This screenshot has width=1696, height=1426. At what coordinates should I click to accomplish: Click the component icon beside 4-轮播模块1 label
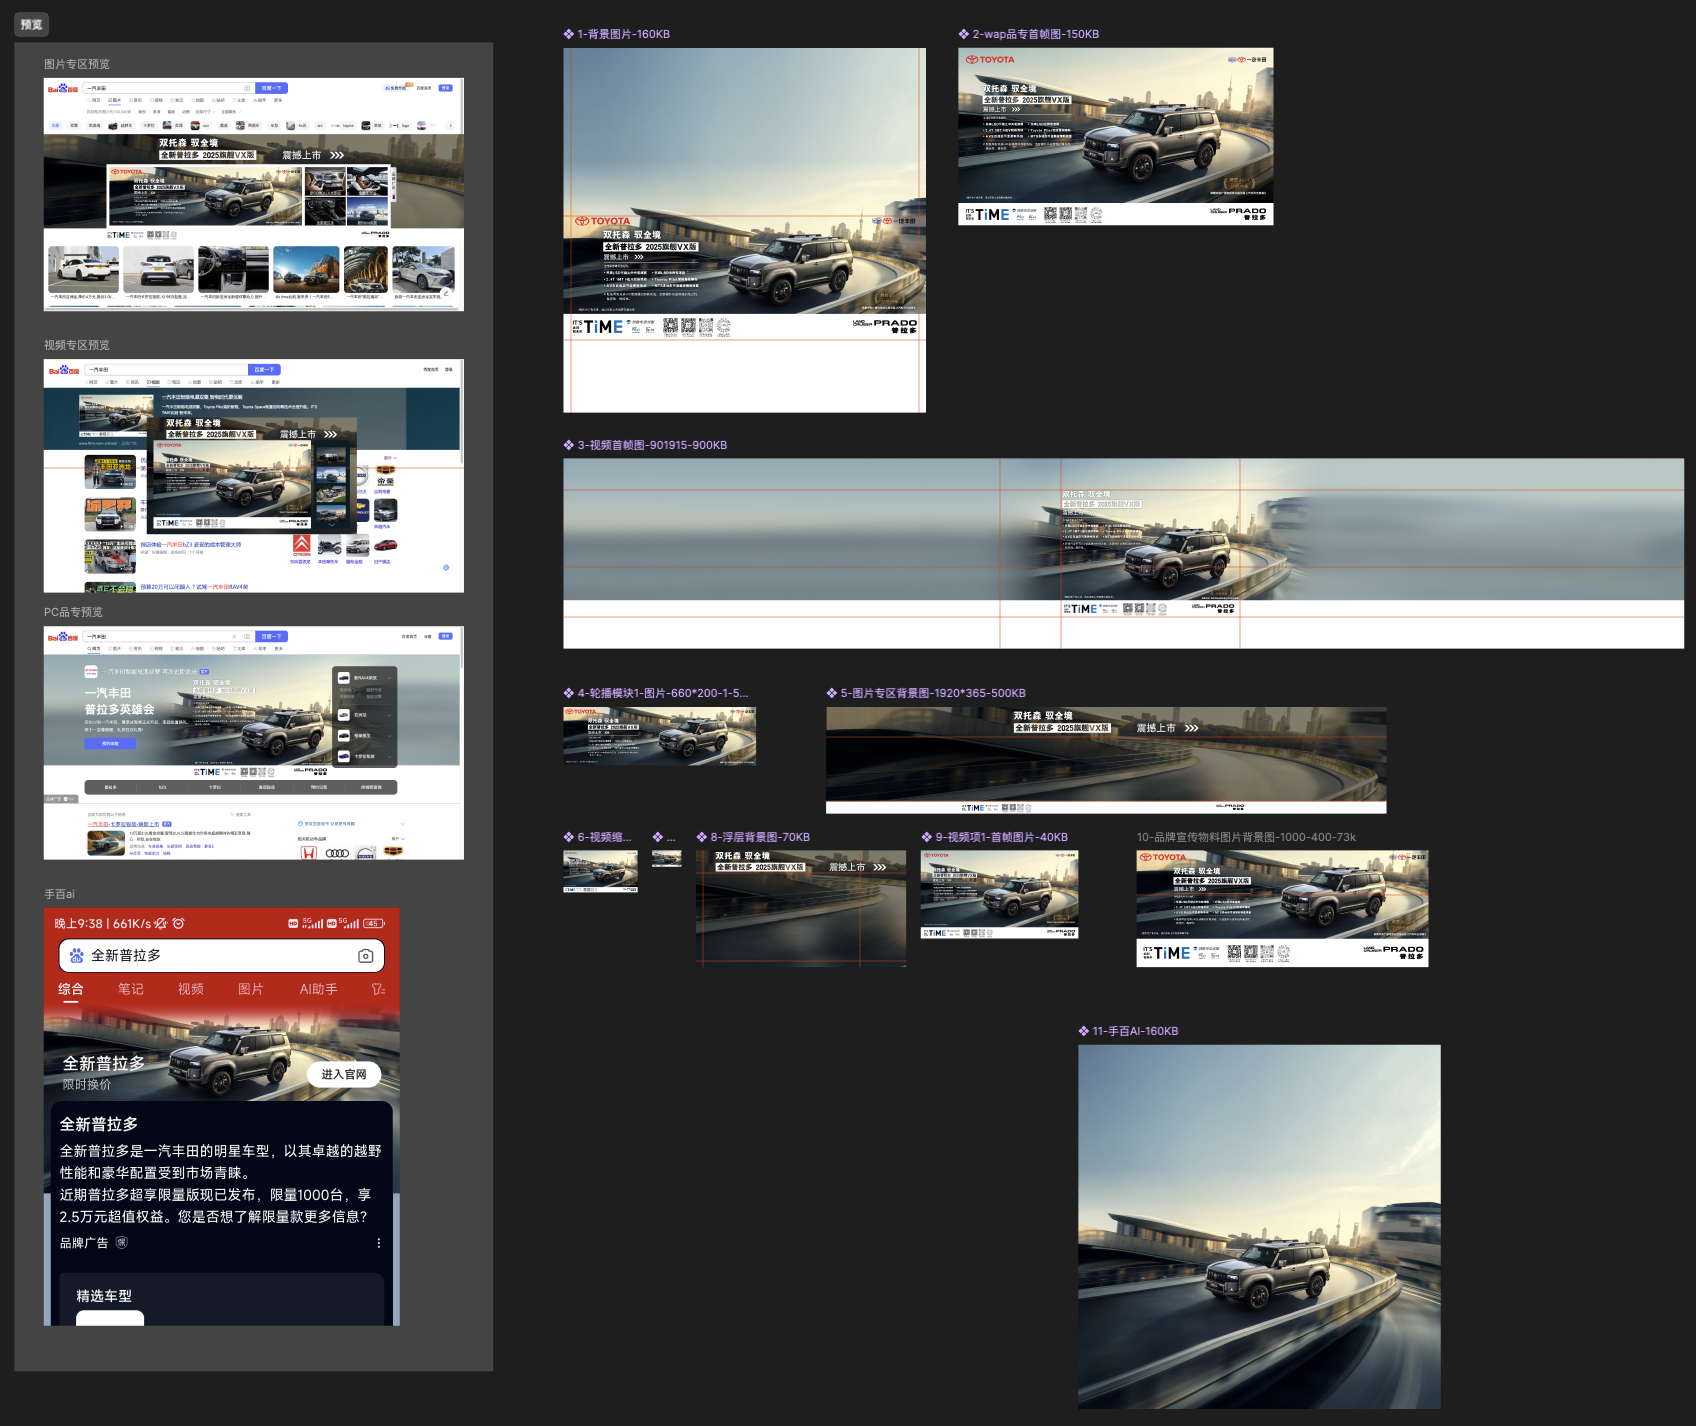[x=569, y=693]
